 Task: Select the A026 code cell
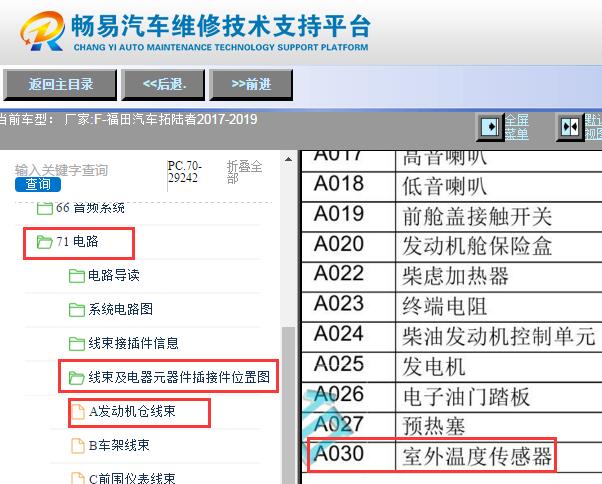pos(348,397)
